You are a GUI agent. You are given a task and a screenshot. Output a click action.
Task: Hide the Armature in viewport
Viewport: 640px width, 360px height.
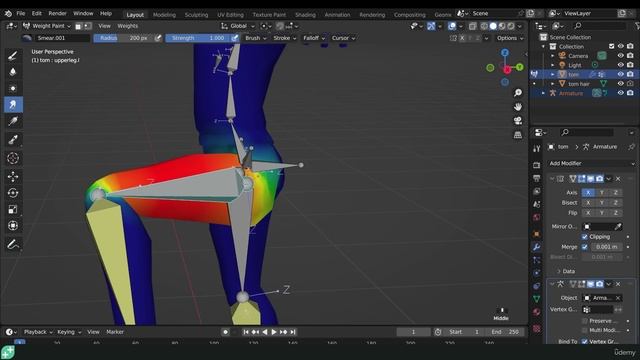(x=620, y=93)
